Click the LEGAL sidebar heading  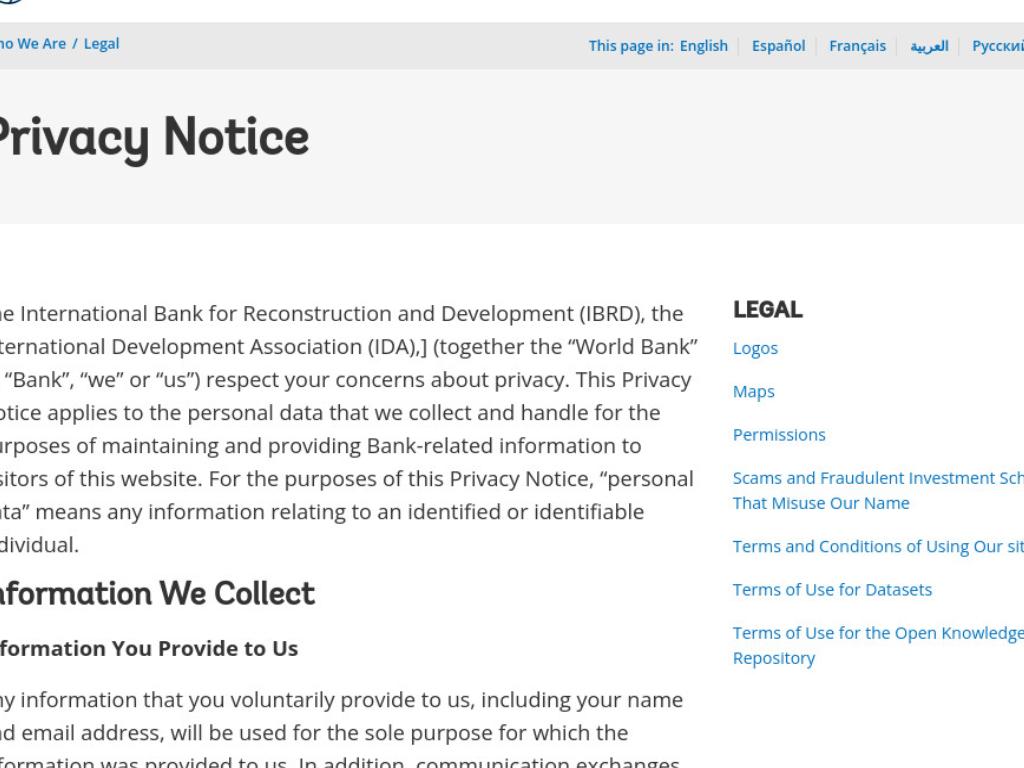pos(767,310)
